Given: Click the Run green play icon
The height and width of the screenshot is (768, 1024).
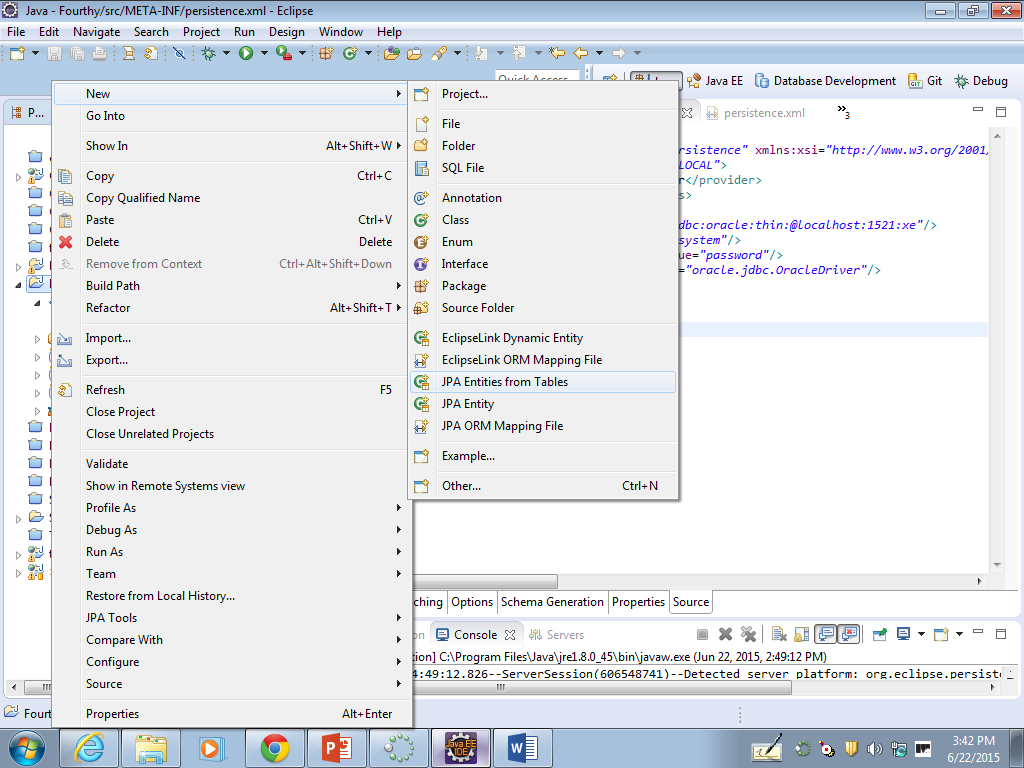Looking at the screenshot, I should point(246,53).
